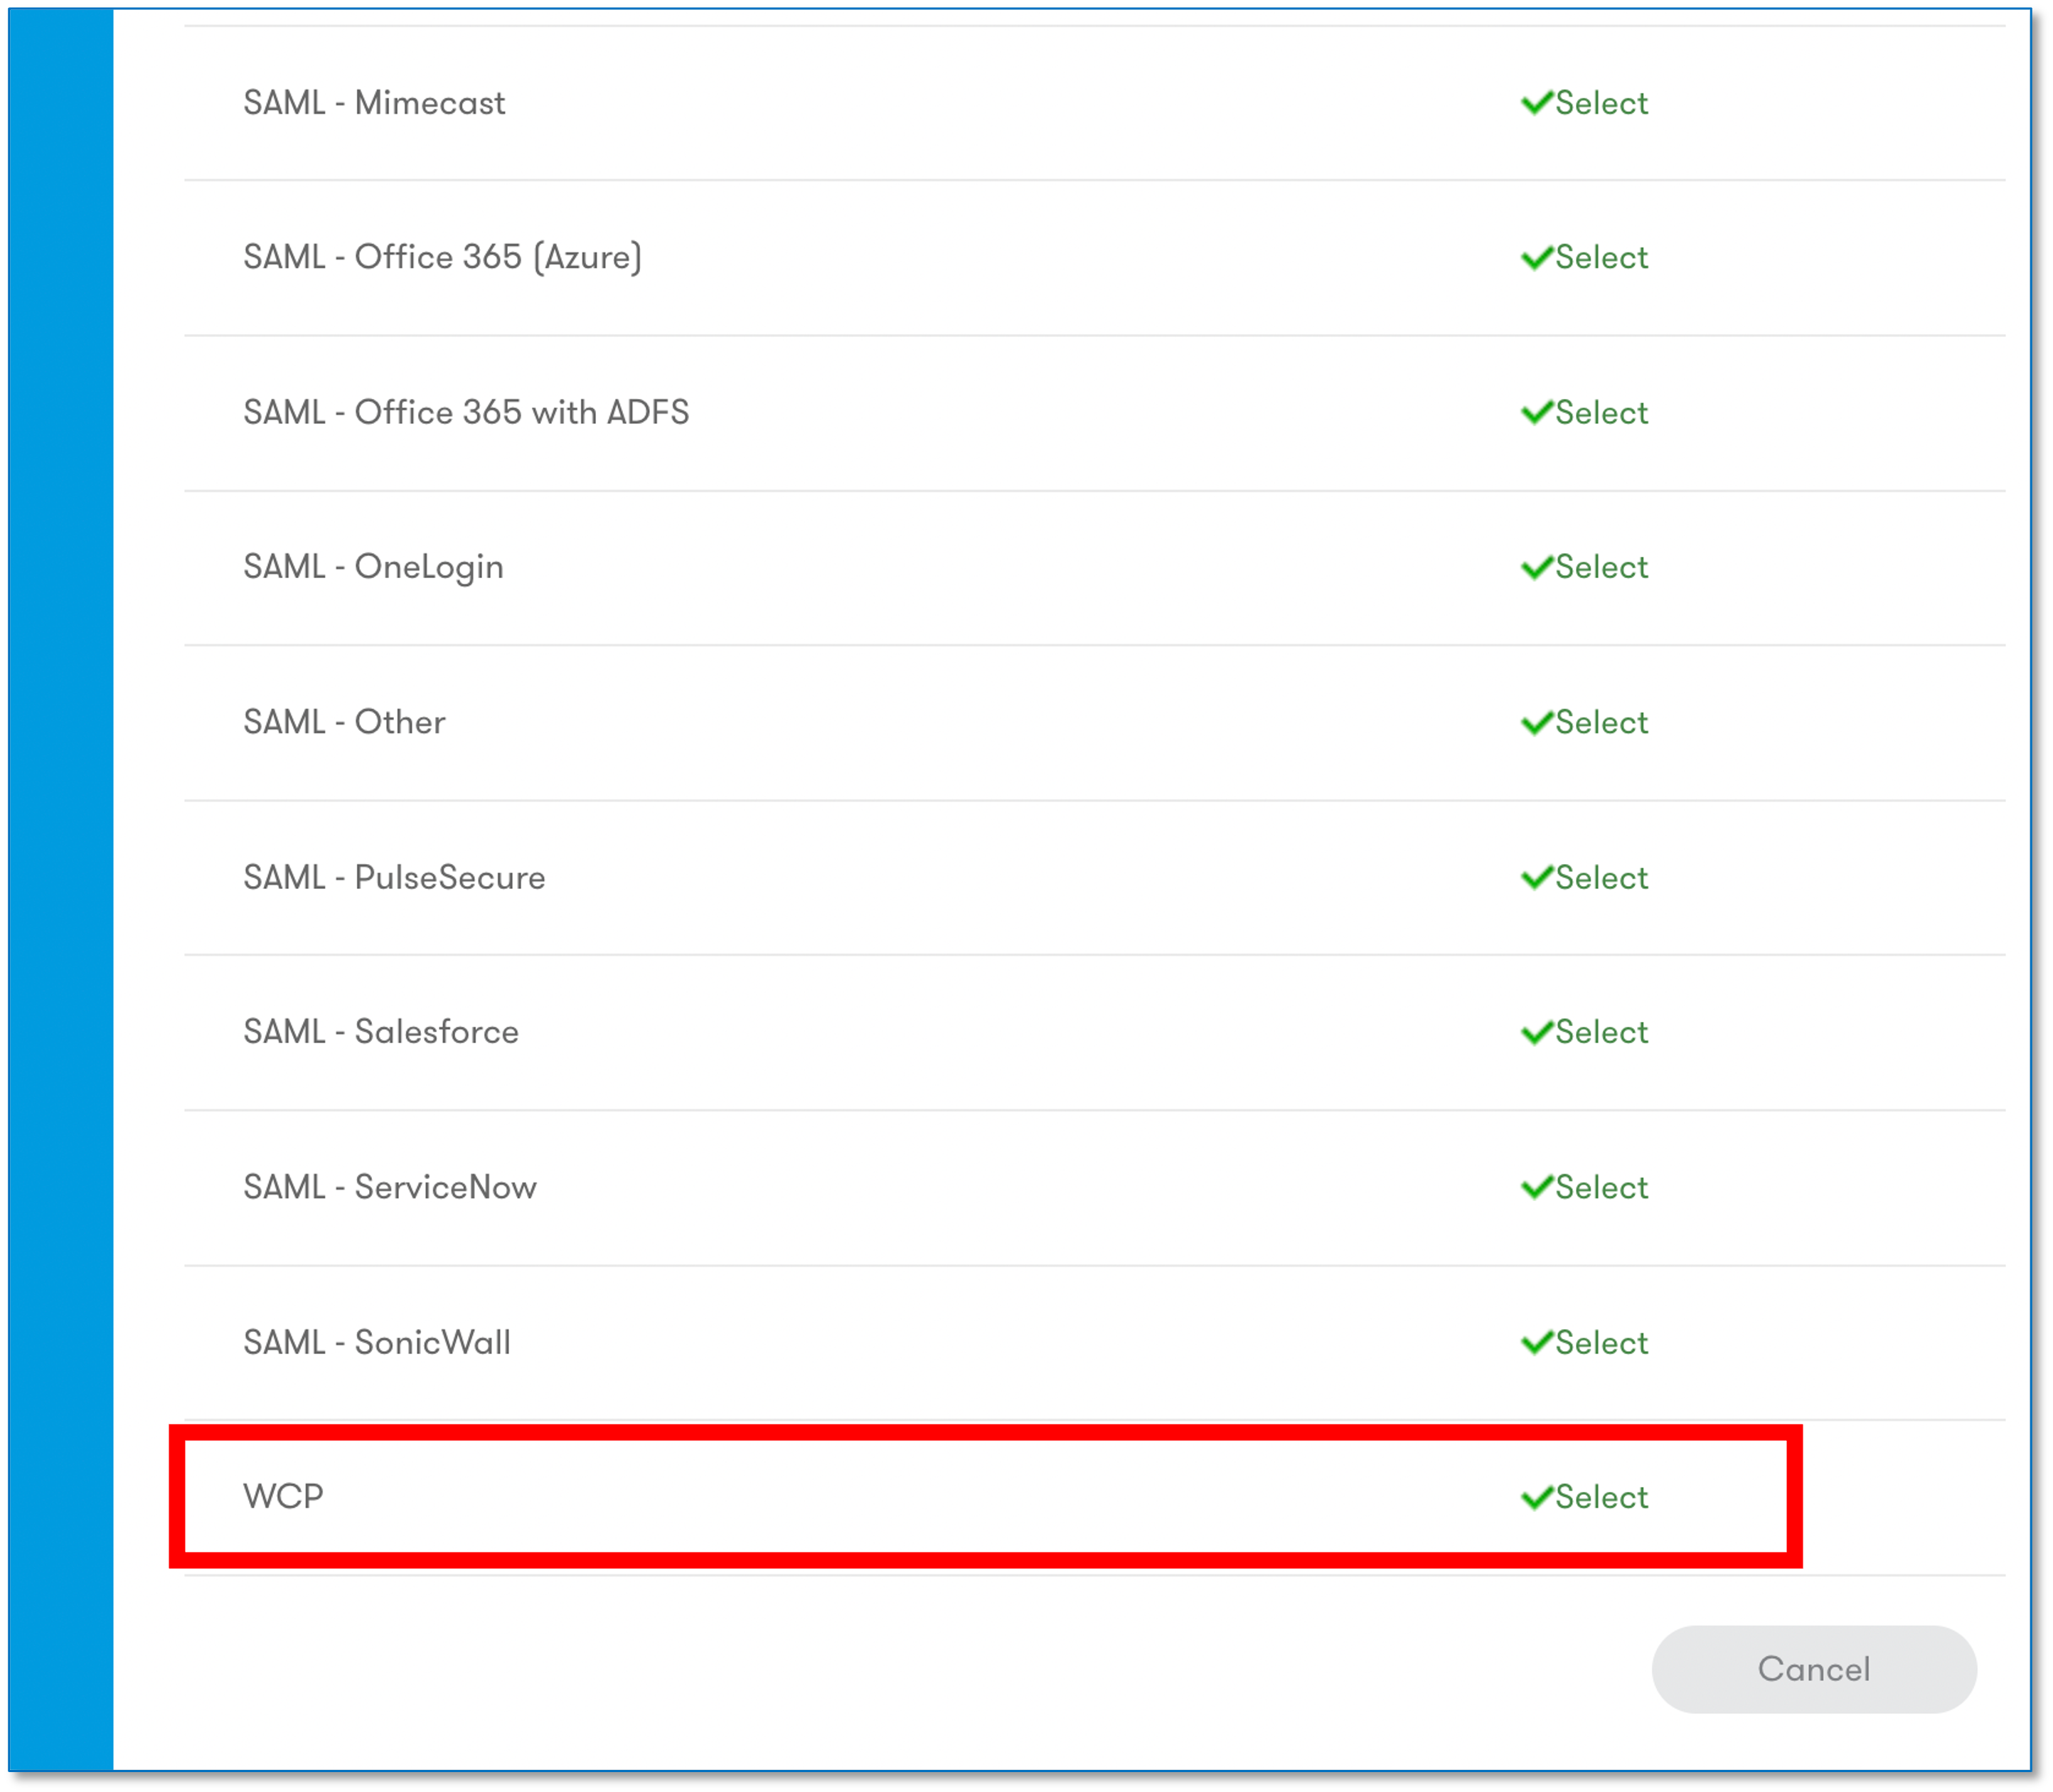Click the 'SAML - PulseSecure' label
Image resolution: width=2053 pixels, height=1792 pixels.
point(394,878)
